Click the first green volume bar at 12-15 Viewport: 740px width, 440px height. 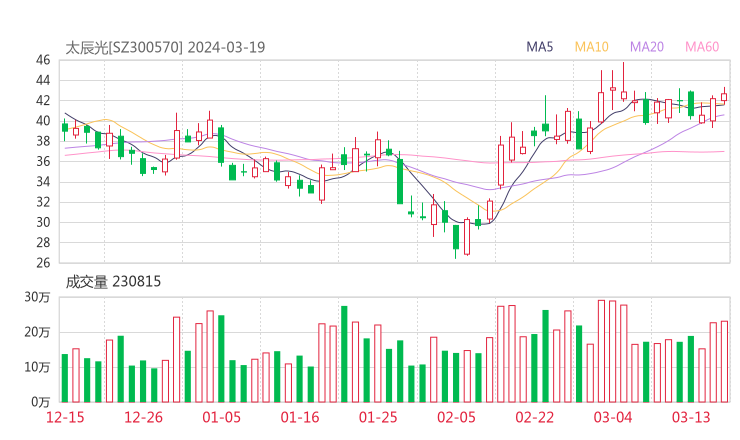pyautogui.click(x=65, y=378)
